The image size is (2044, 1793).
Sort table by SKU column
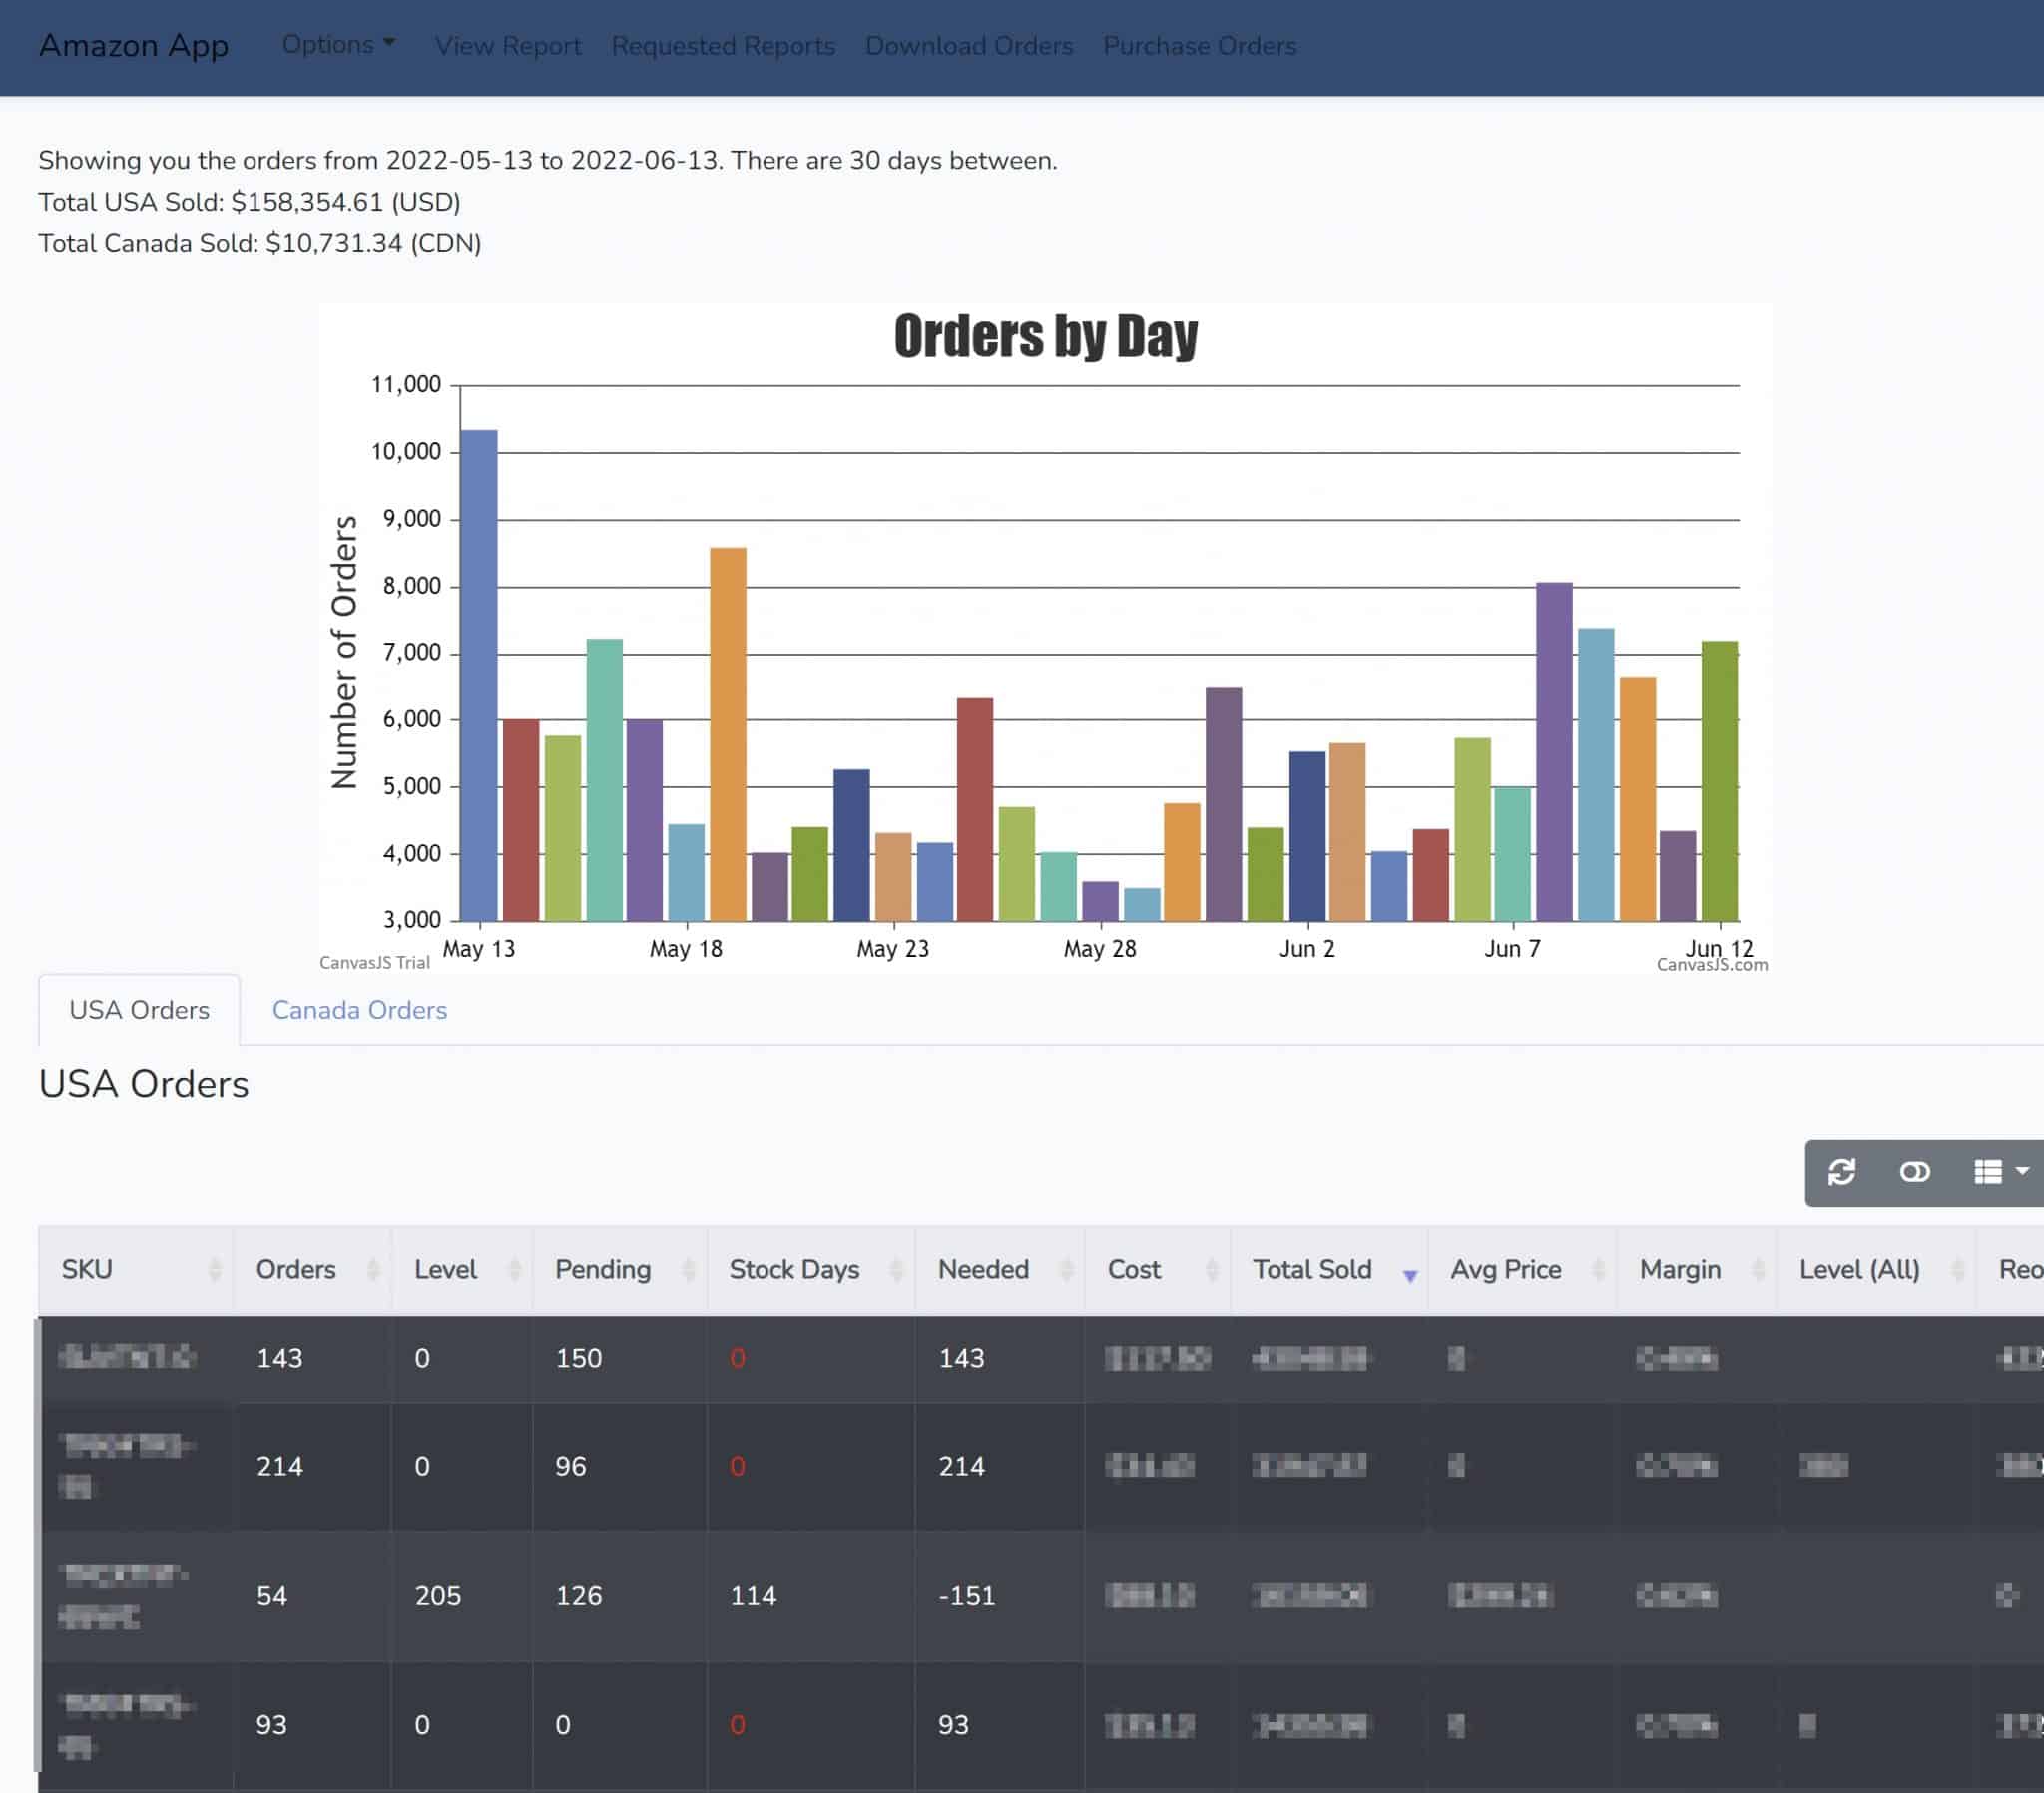136,1270
